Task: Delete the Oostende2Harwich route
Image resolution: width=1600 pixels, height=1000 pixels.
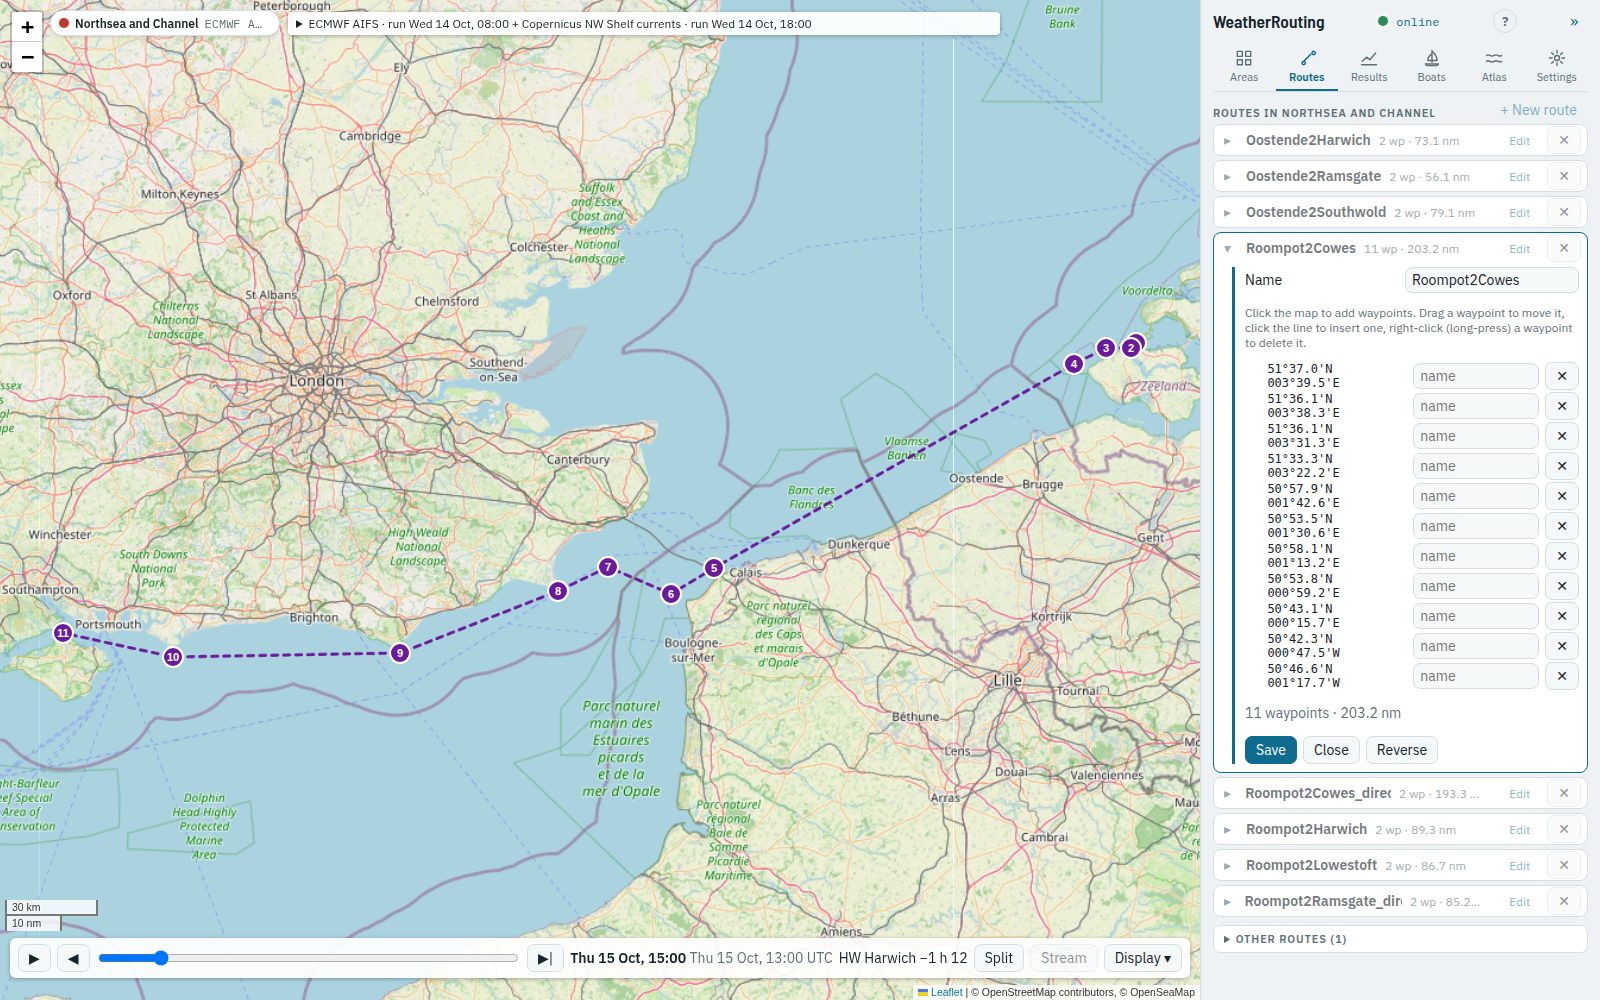Action: point(1564,140)
